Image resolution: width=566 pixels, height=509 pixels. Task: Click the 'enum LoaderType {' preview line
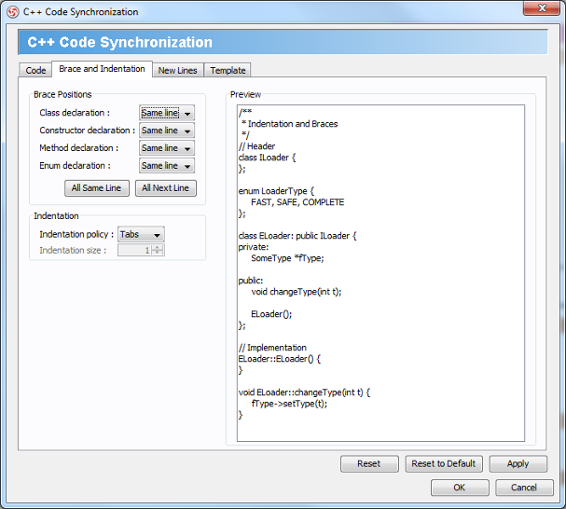click(277, 191)
